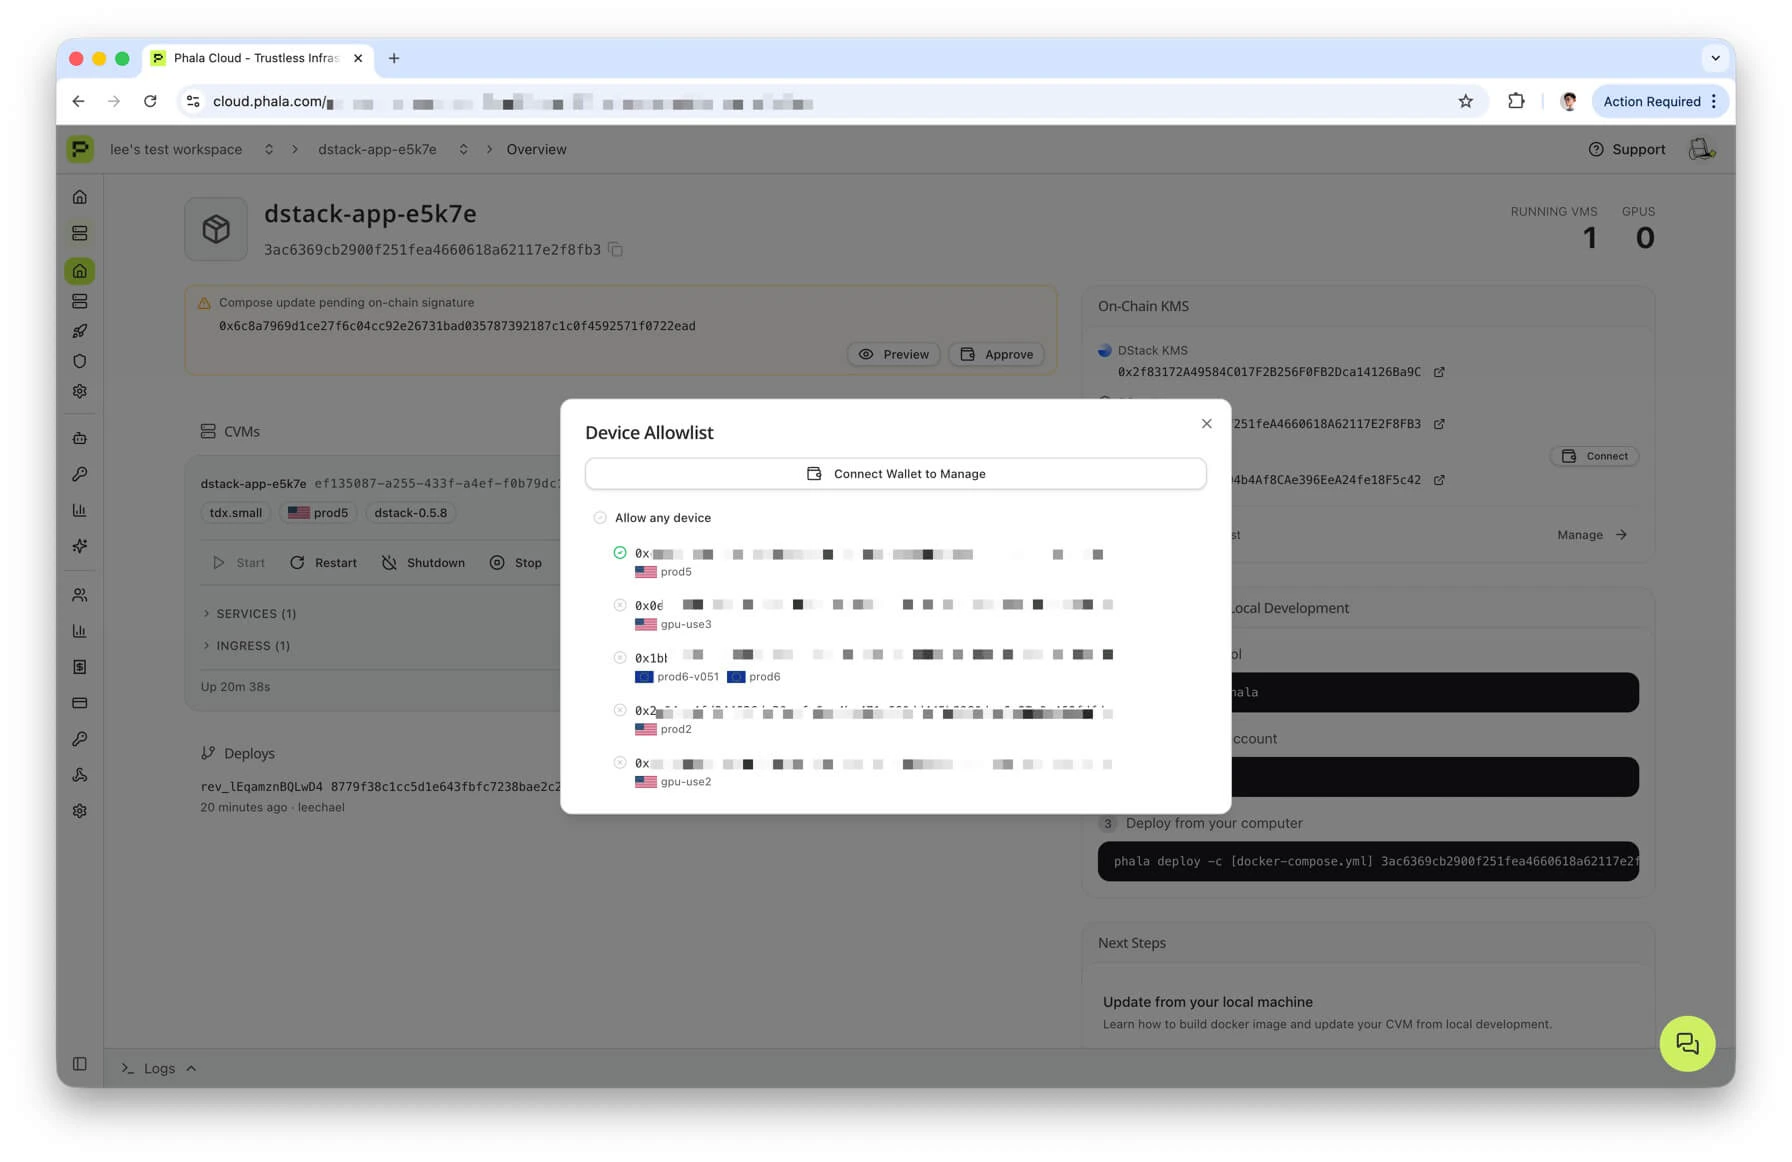The image size is (1792, 1162).
Task: Open a new Chrome tab with plus
Action: coord(394,58)
